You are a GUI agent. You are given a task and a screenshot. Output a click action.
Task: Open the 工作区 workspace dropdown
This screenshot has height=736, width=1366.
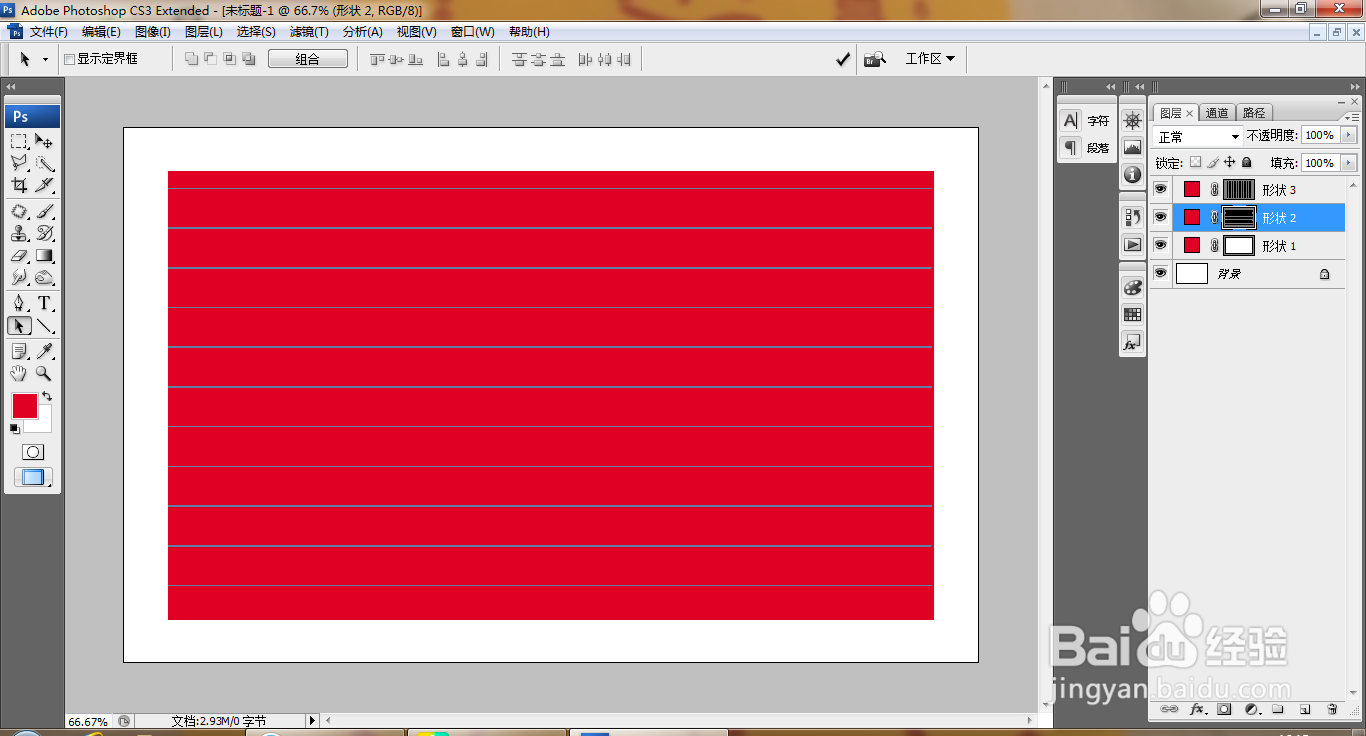[x=930, y=59]
